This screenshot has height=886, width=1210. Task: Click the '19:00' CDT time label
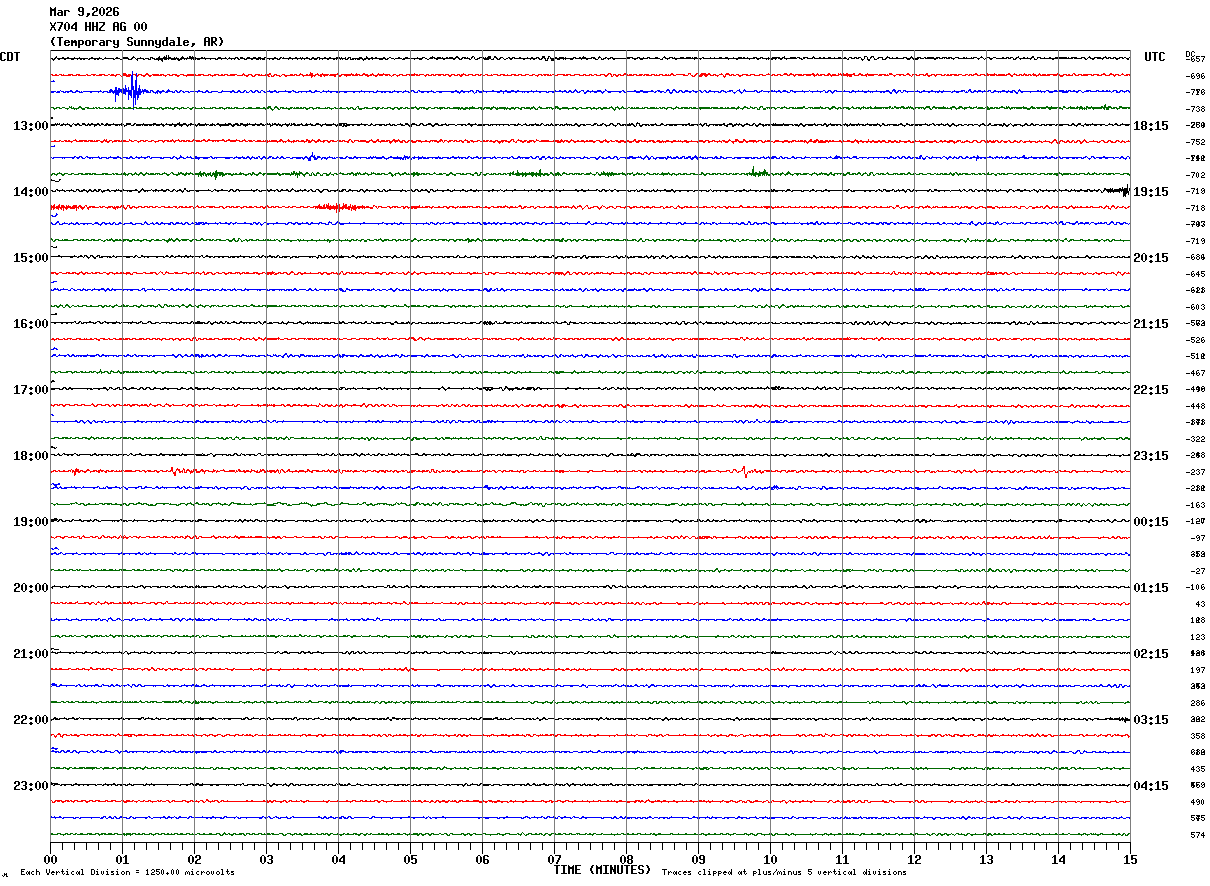point(30,522)
